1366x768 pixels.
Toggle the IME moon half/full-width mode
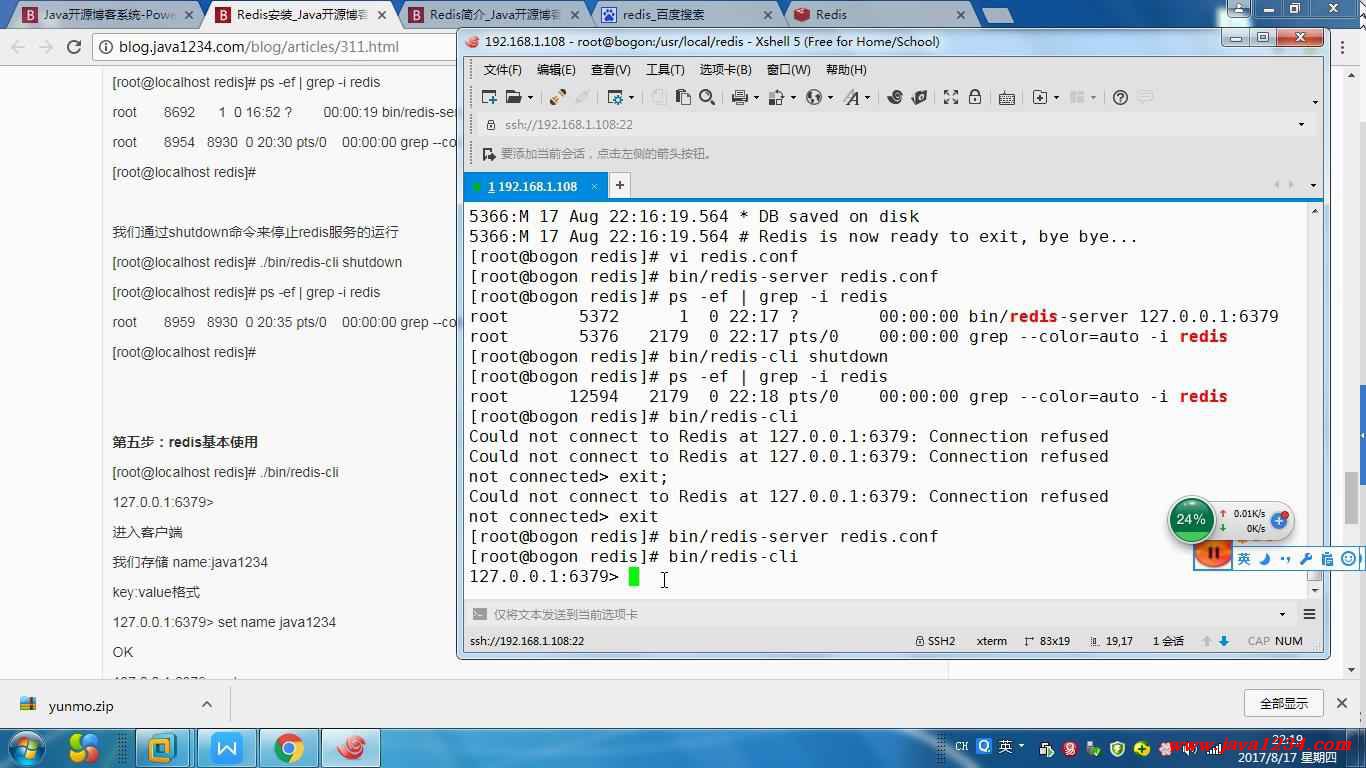(1265, 559)
